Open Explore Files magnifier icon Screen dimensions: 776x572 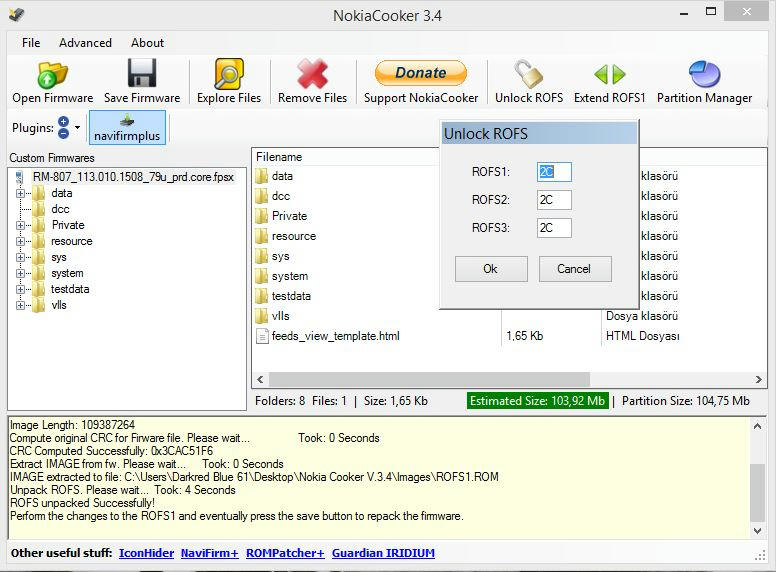coord(229,74)
